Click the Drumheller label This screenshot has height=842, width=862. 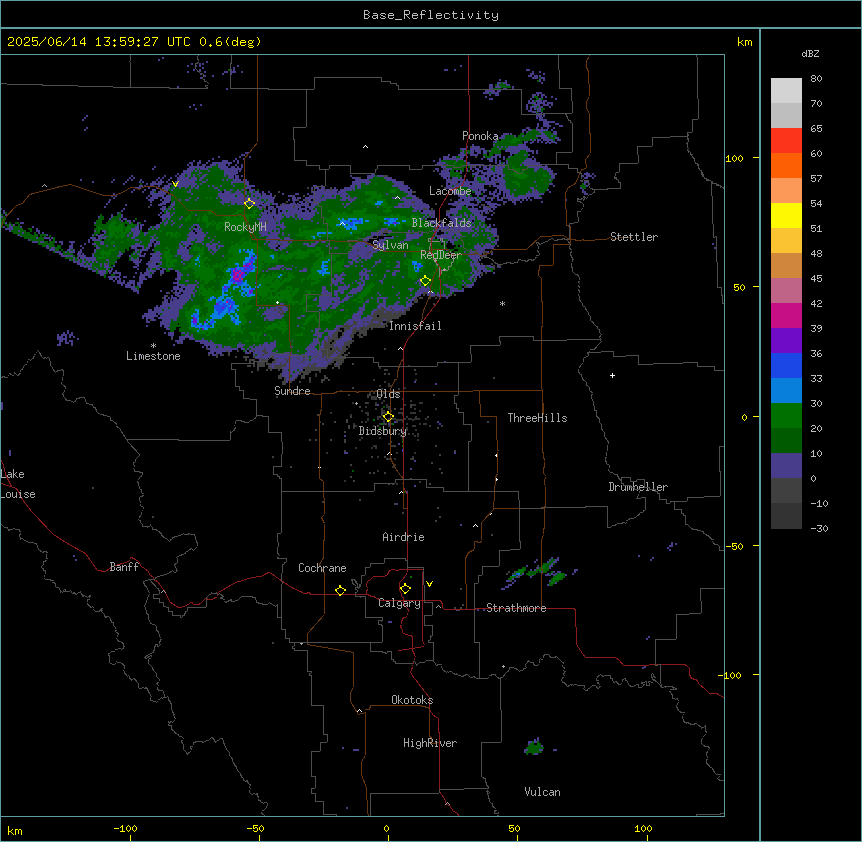click(x=638, y=487)
